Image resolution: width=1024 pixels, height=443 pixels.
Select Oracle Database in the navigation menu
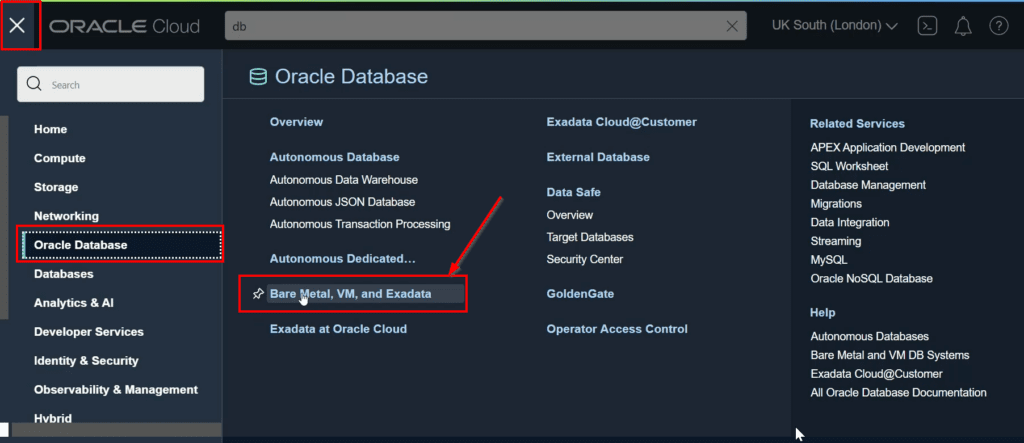pyautogui.click(x=121, y=245)
